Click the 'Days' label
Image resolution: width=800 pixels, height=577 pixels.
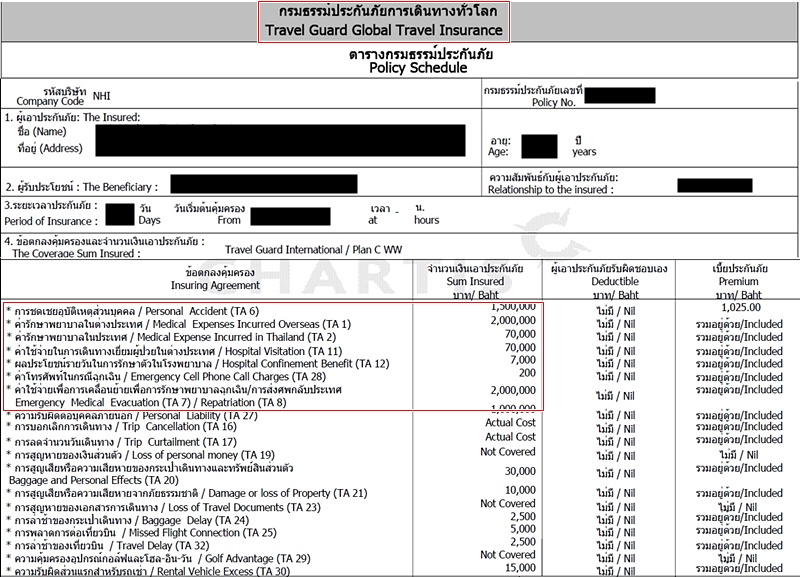[149, 220]
